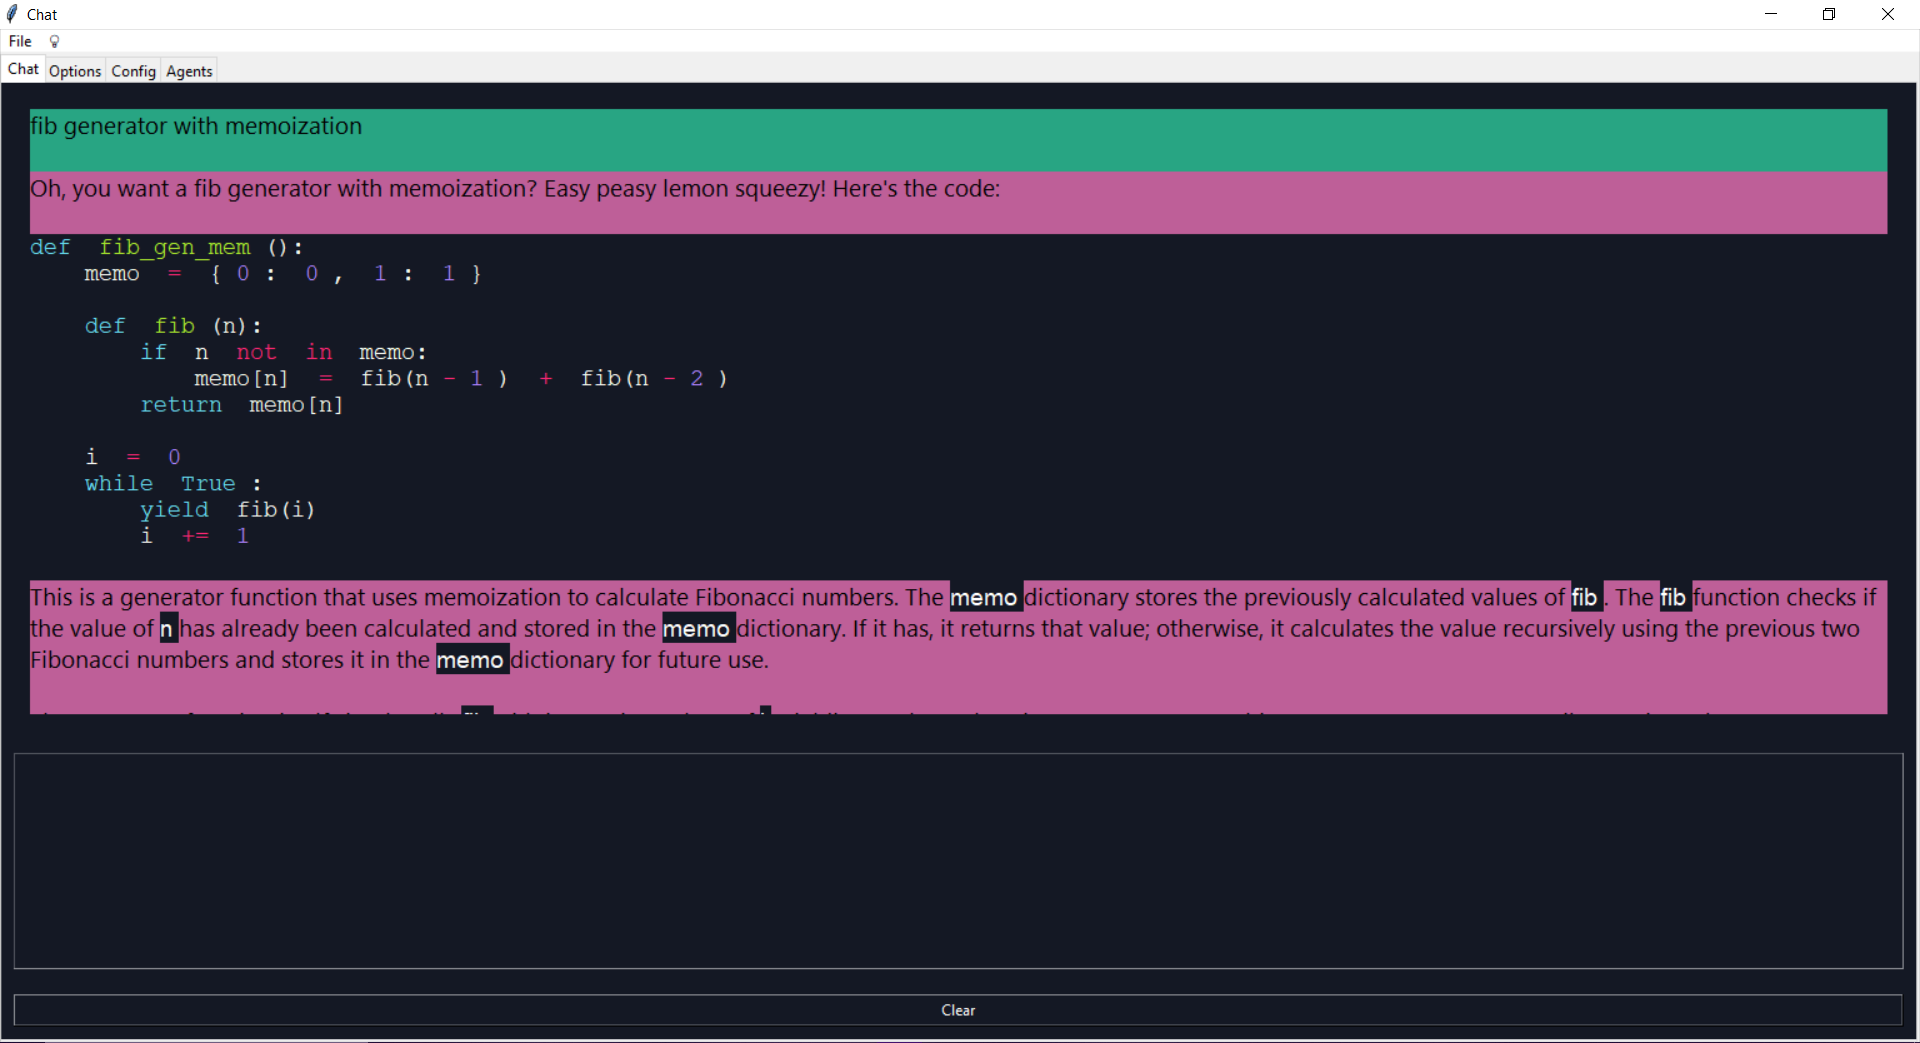Click the "def fib_gen_mem ():" code line
Image resolution: width=1920 pixels, height=1043 pixels.
166,247
